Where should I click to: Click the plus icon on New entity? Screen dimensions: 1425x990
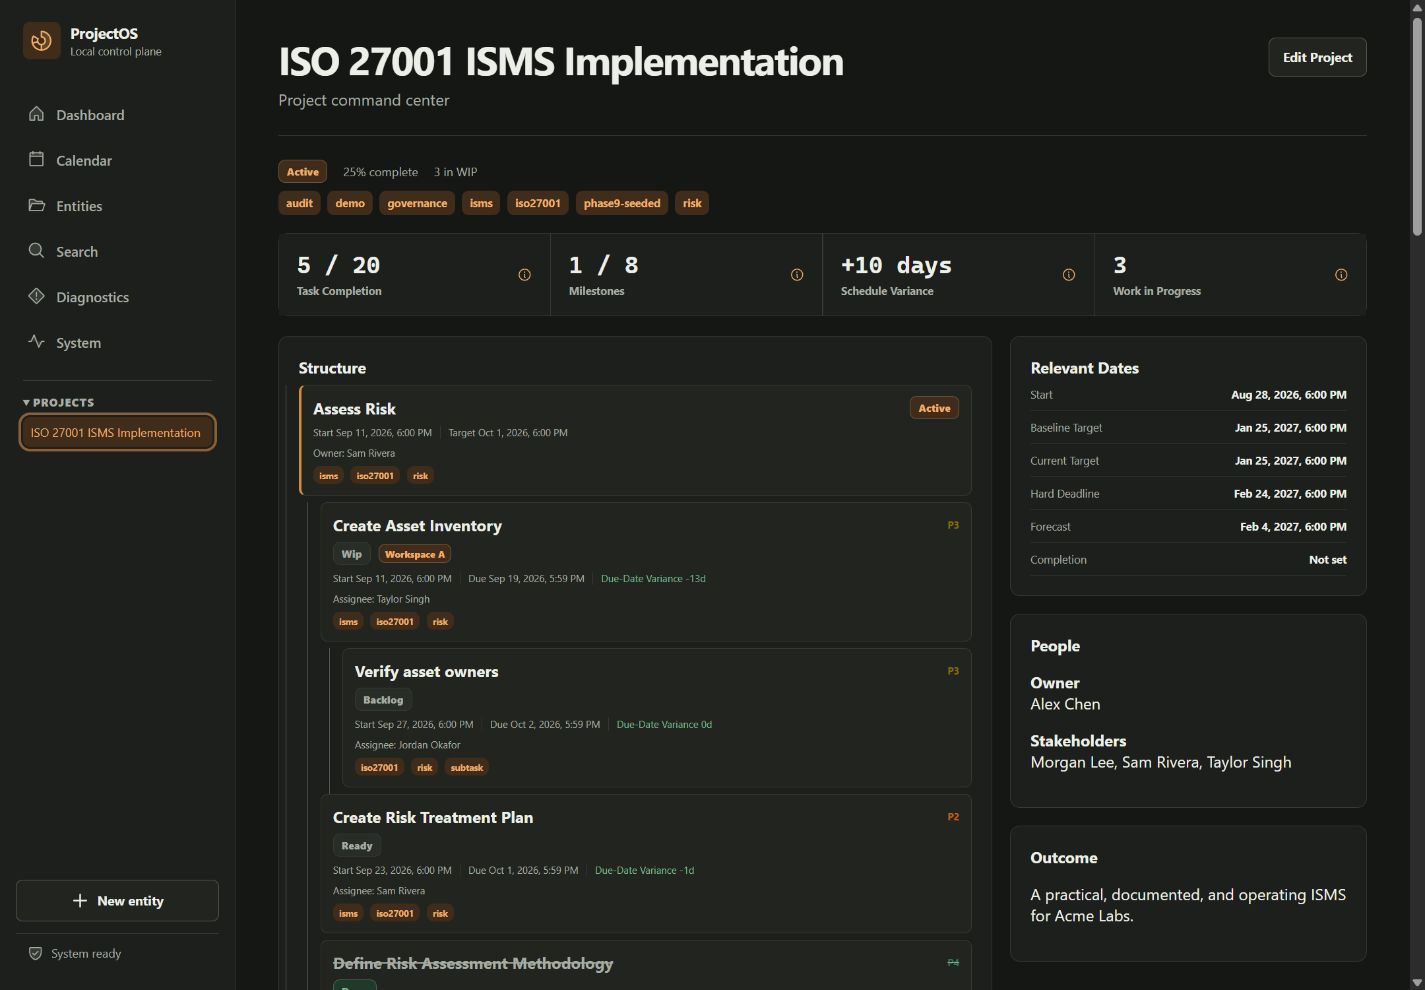click(80, 901)
